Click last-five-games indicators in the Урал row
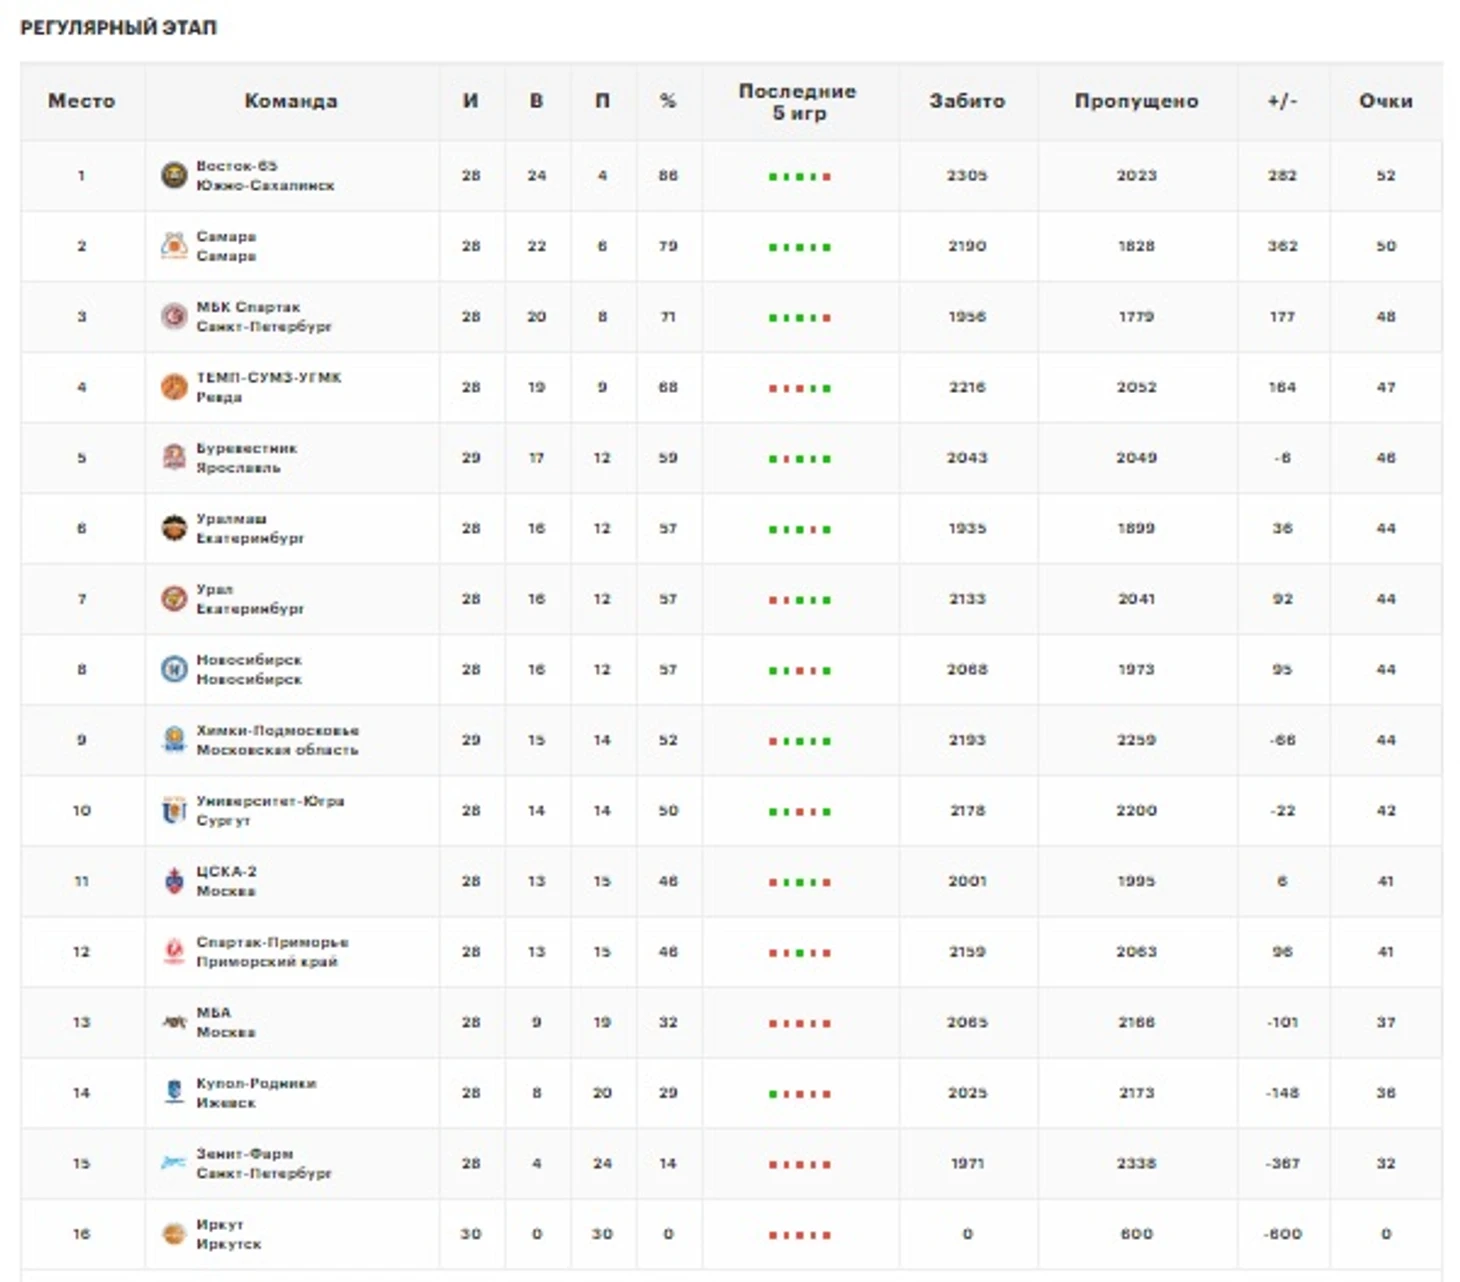Image resolution: width=1460 pixels, height=1282 pixels. pos(799,600)
